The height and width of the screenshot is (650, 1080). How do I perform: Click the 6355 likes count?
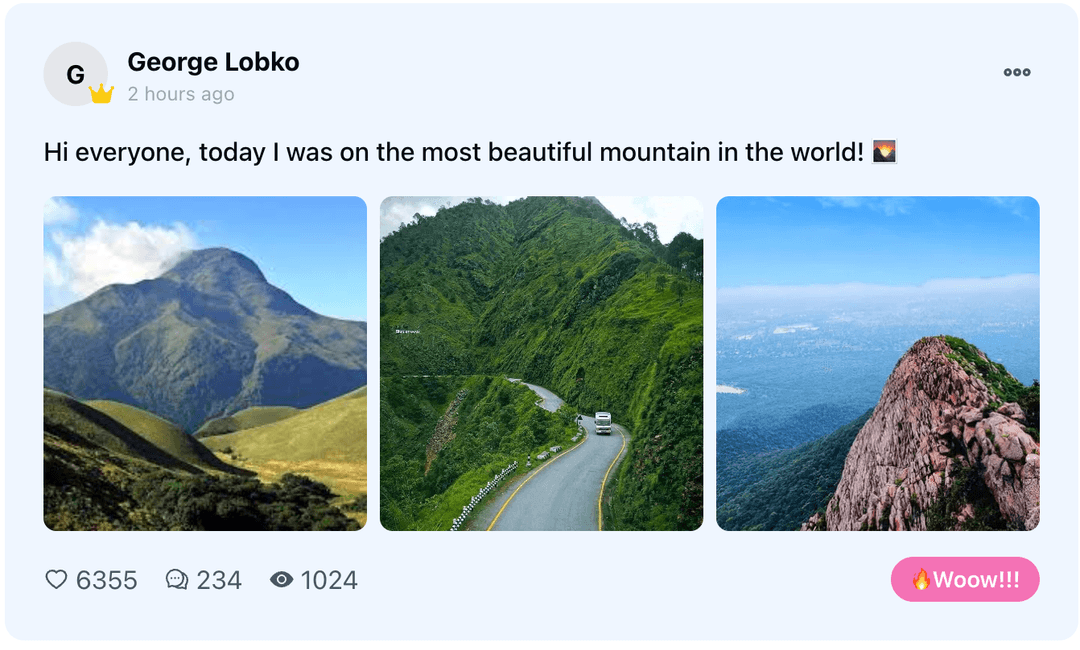(107, 580)
